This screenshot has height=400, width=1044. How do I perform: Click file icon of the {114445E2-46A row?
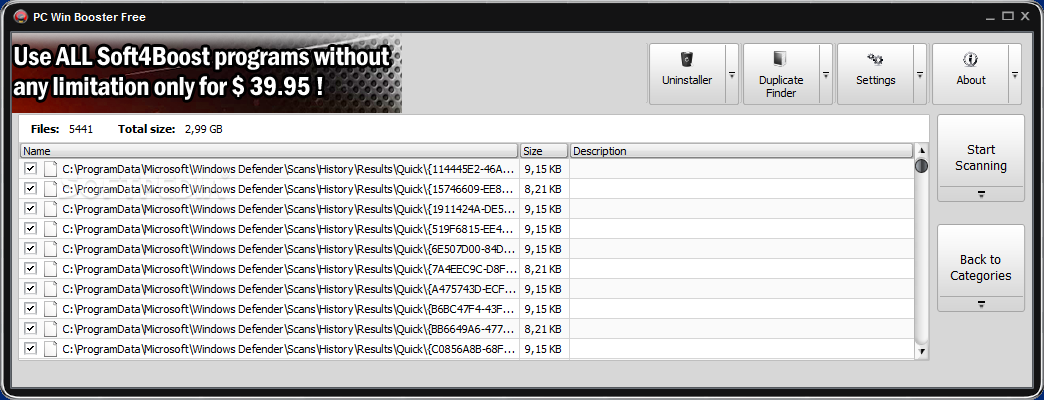[51, 169]
